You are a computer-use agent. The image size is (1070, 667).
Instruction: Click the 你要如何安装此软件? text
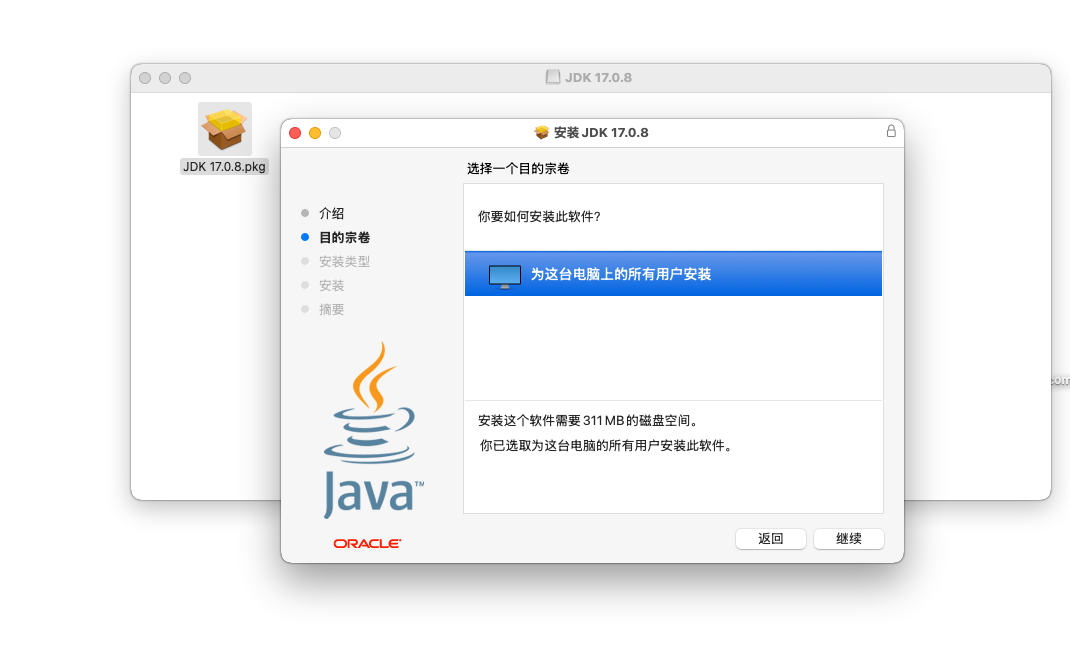tap(539, 216)
